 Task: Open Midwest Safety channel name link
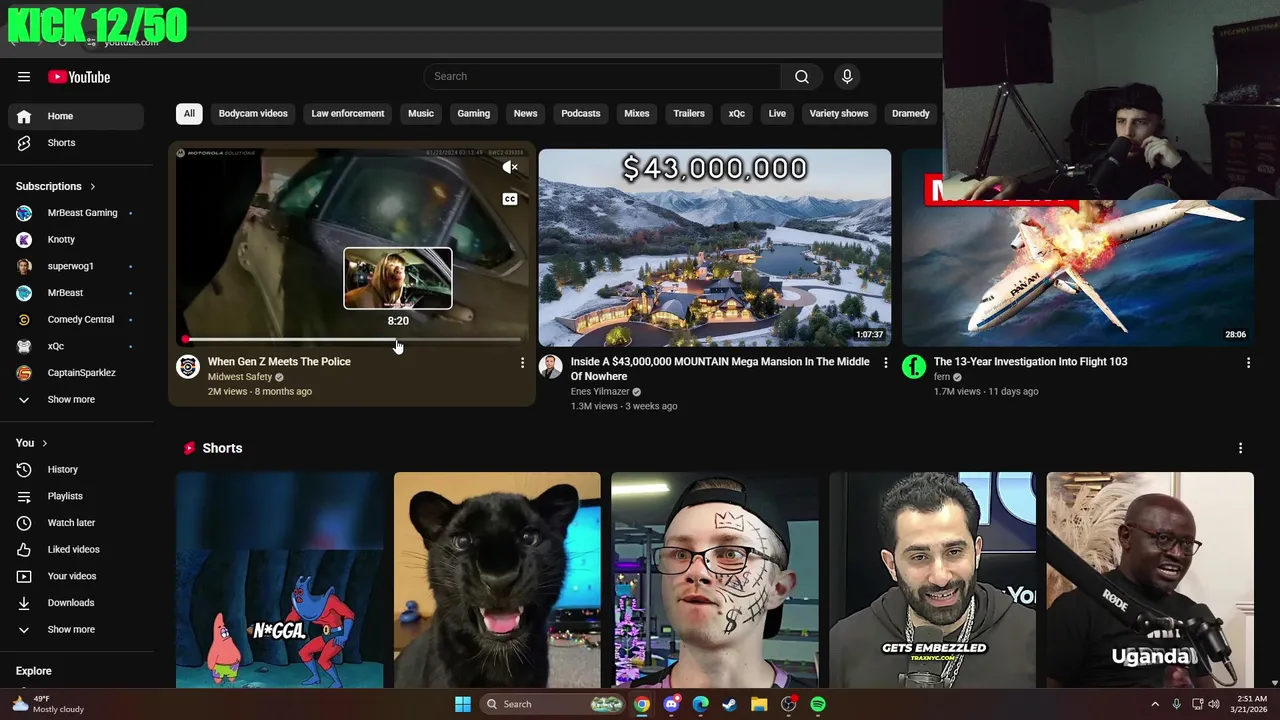click(x=240, y=377)
